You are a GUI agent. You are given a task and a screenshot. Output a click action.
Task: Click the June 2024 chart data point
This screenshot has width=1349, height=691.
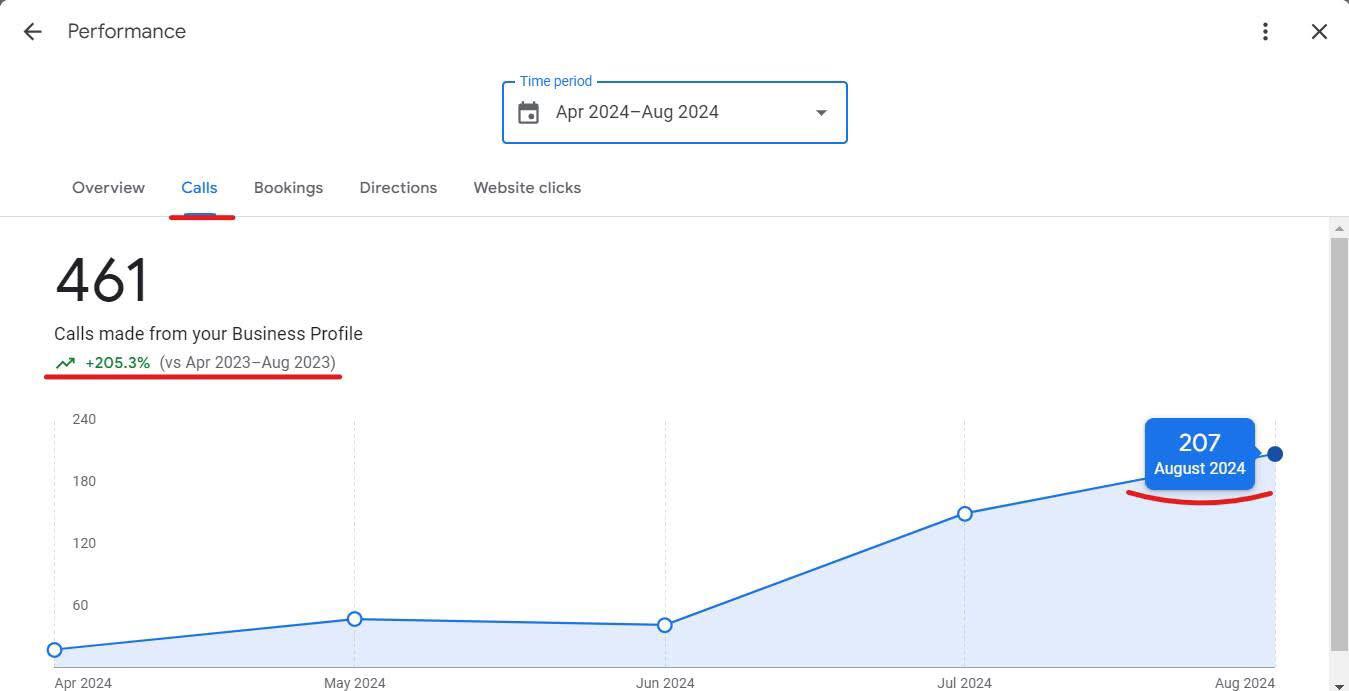tap(665, 625)
